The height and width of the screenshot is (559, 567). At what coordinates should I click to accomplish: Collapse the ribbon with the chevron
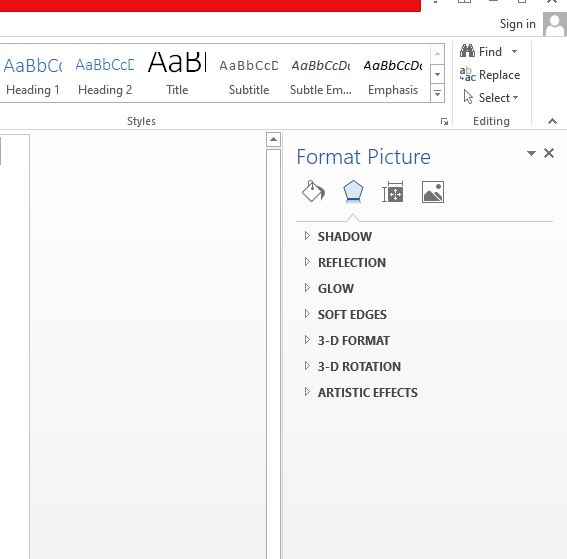click(x=552, y=121)
